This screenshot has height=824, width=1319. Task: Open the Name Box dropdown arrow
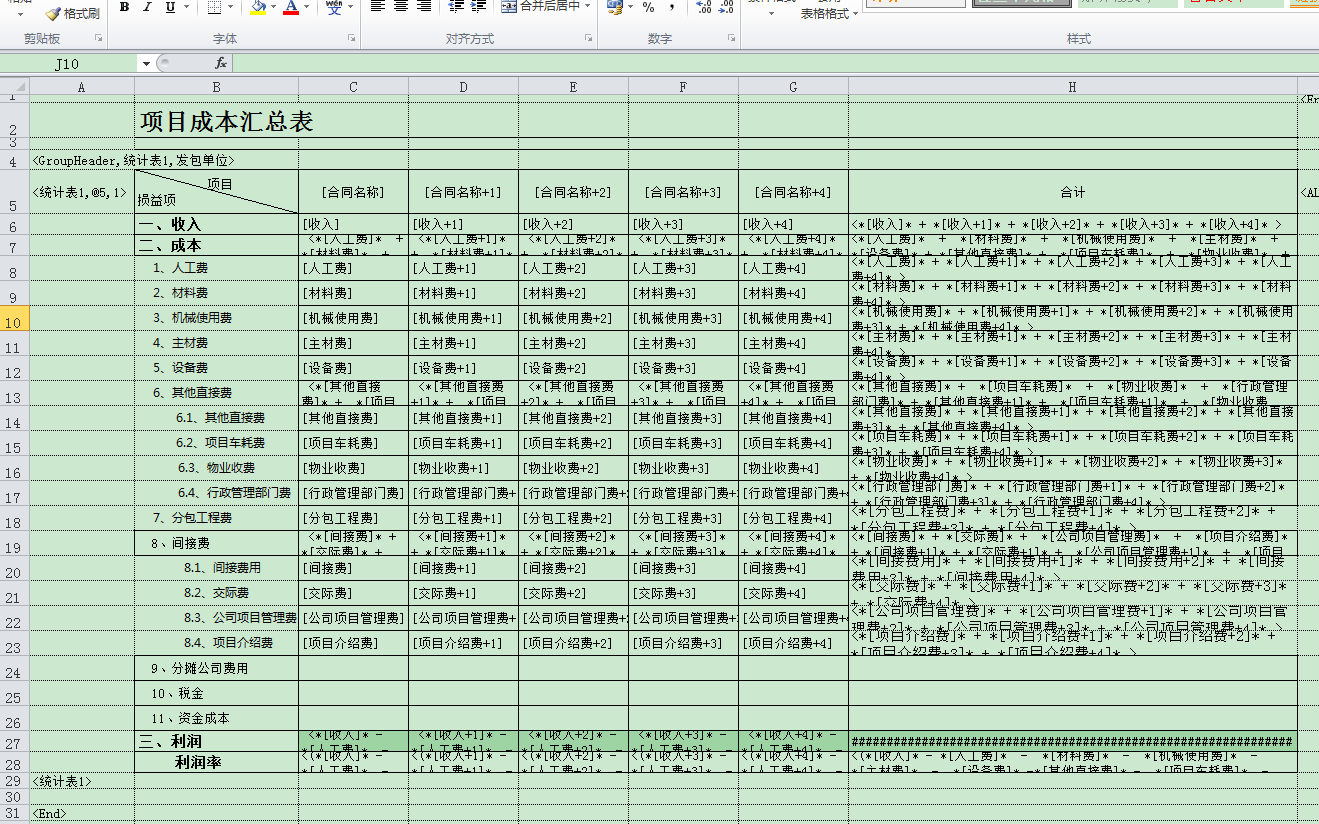pos(146,64)
